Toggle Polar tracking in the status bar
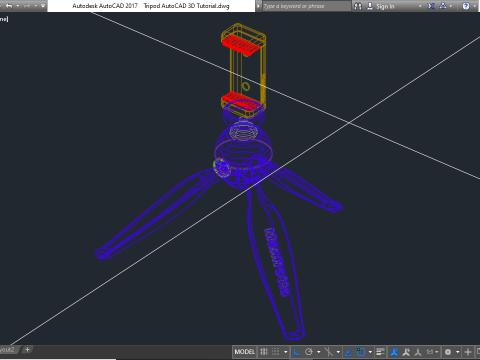480x360 pixels. pyautogui.click(x=309, y=352)
